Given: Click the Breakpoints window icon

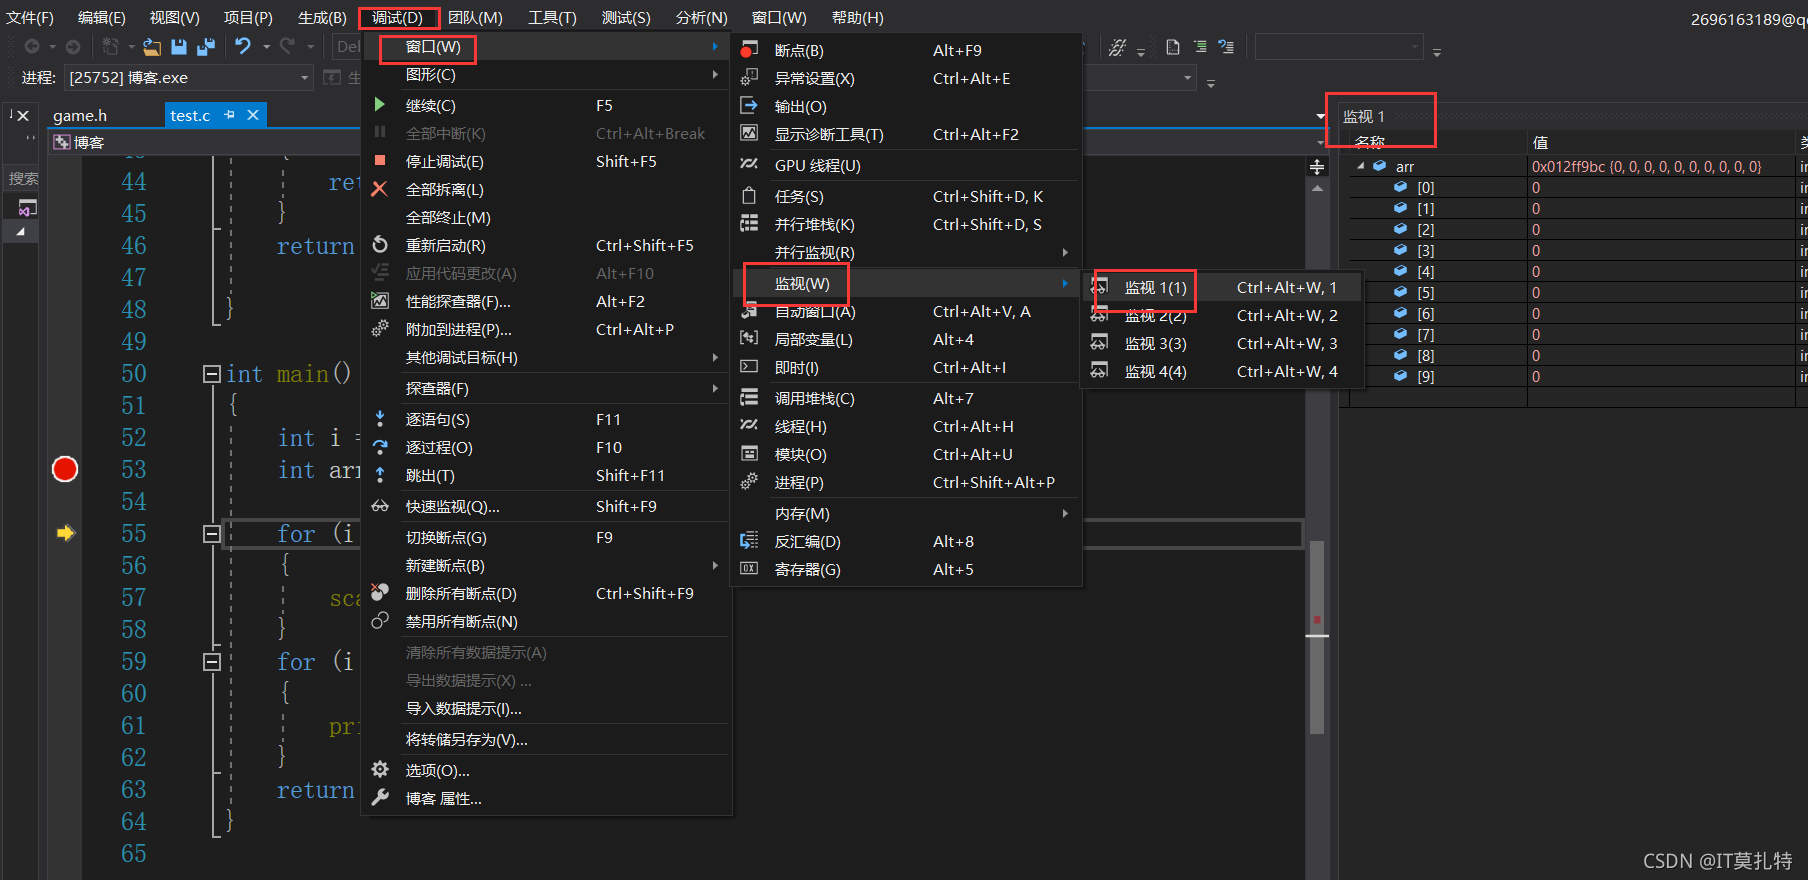Looking at the screenshot, I should coord(749,50).
